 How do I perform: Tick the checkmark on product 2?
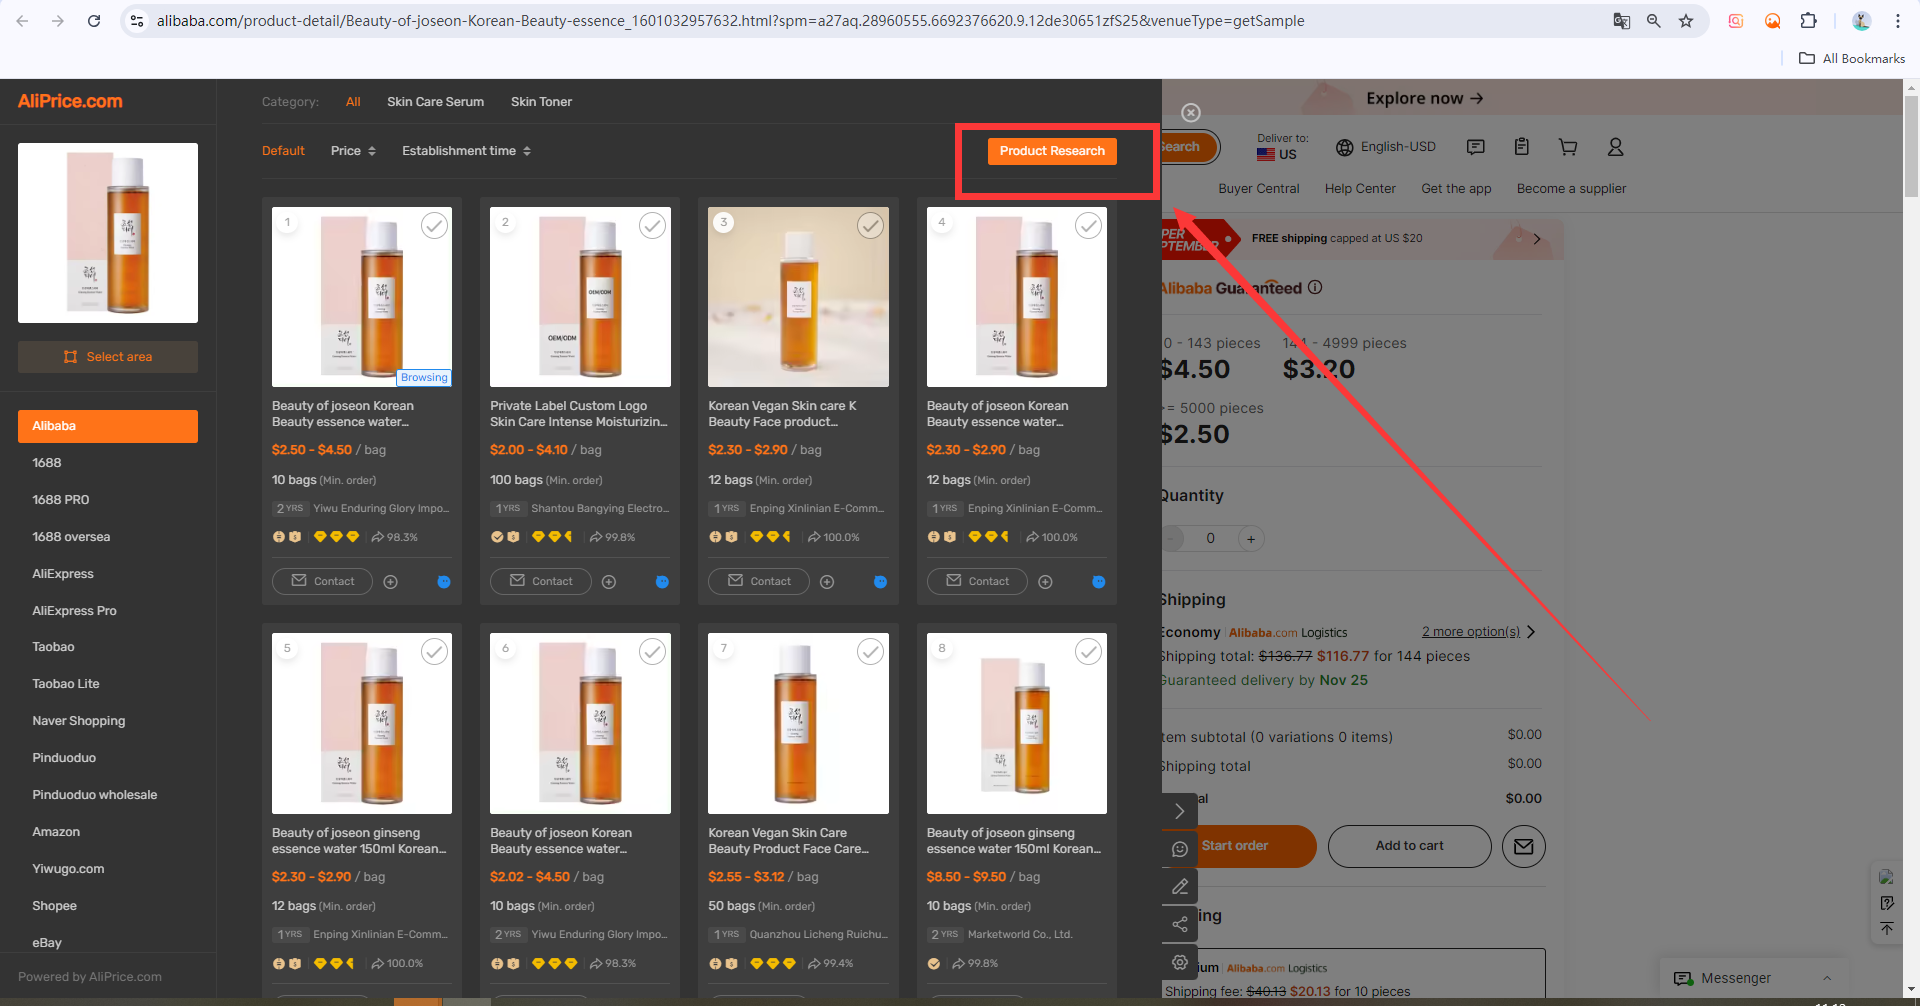[652, 226]
